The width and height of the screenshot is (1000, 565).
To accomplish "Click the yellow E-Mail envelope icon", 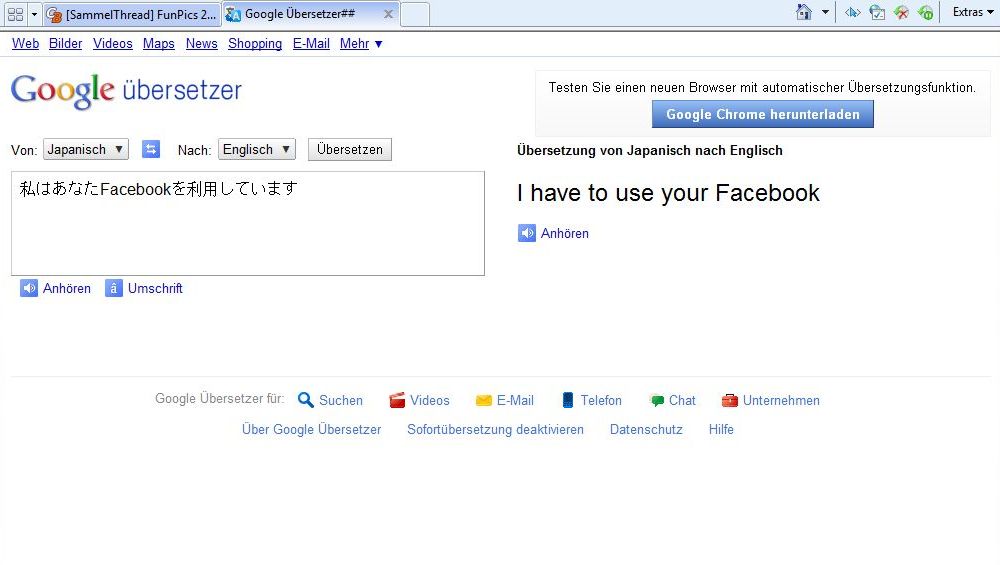I will click(x=484, y=400).
